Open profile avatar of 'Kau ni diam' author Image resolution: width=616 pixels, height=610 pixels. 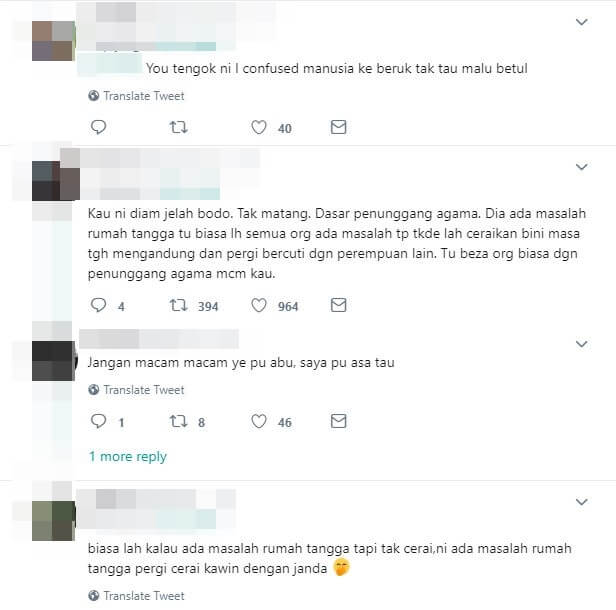pyautogui.click(x=56, y=180)
